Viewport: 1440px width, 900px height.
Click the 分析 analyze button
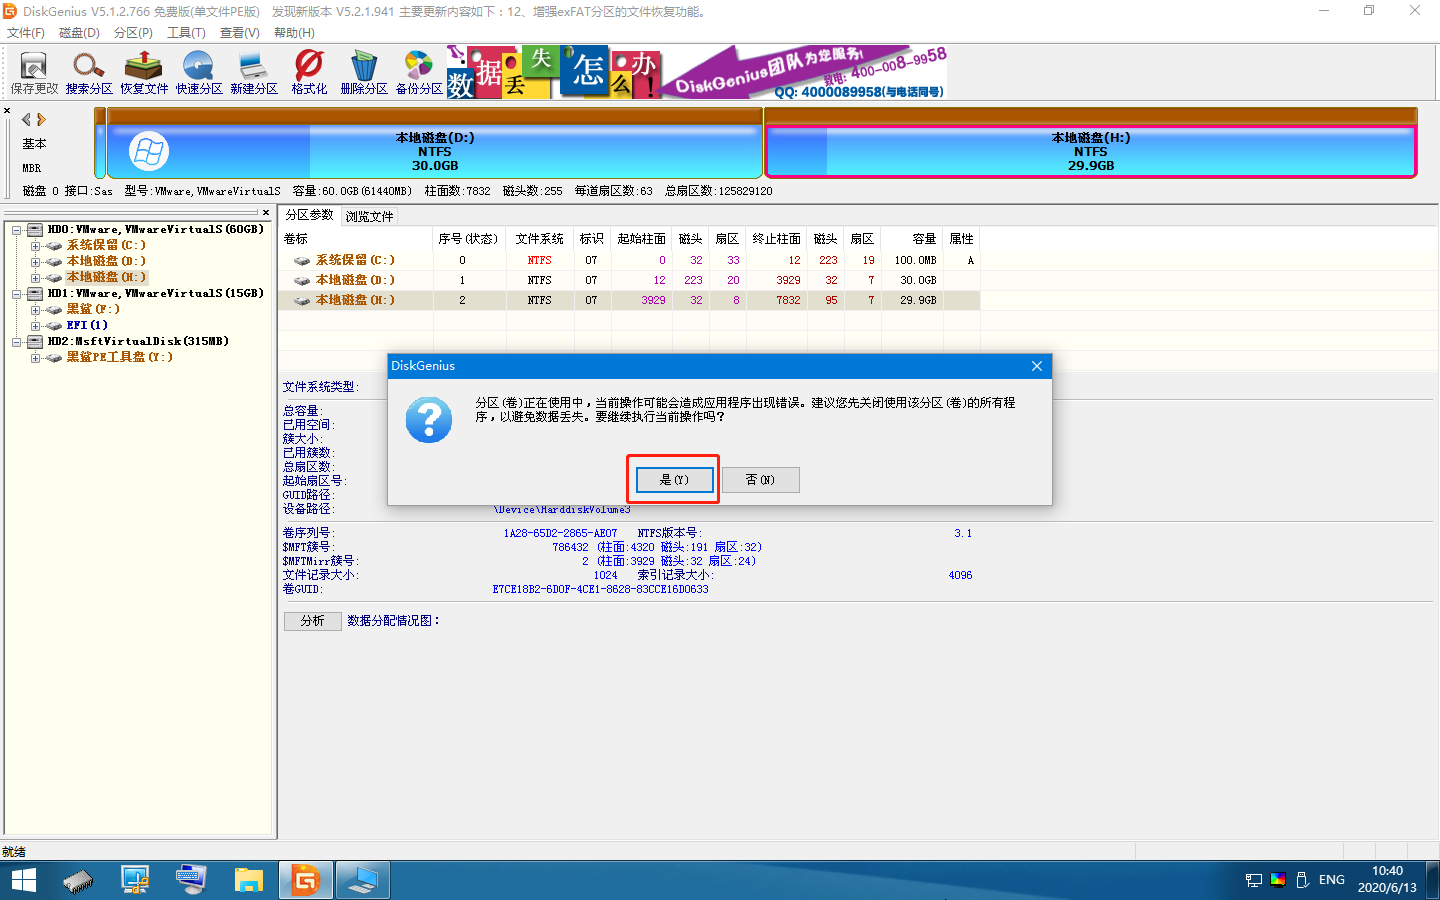[x=313, y=621]
